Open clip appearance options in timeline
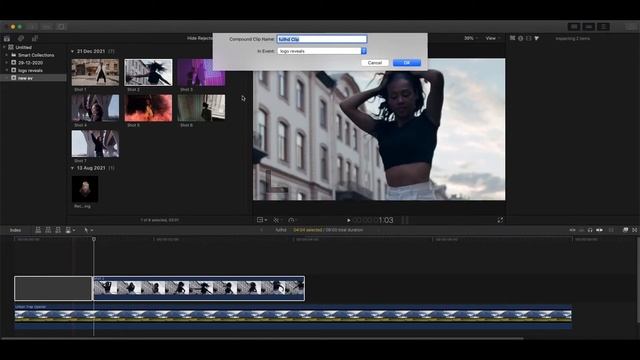This screenshot has width=640, height=360. [x=611, y=230]
